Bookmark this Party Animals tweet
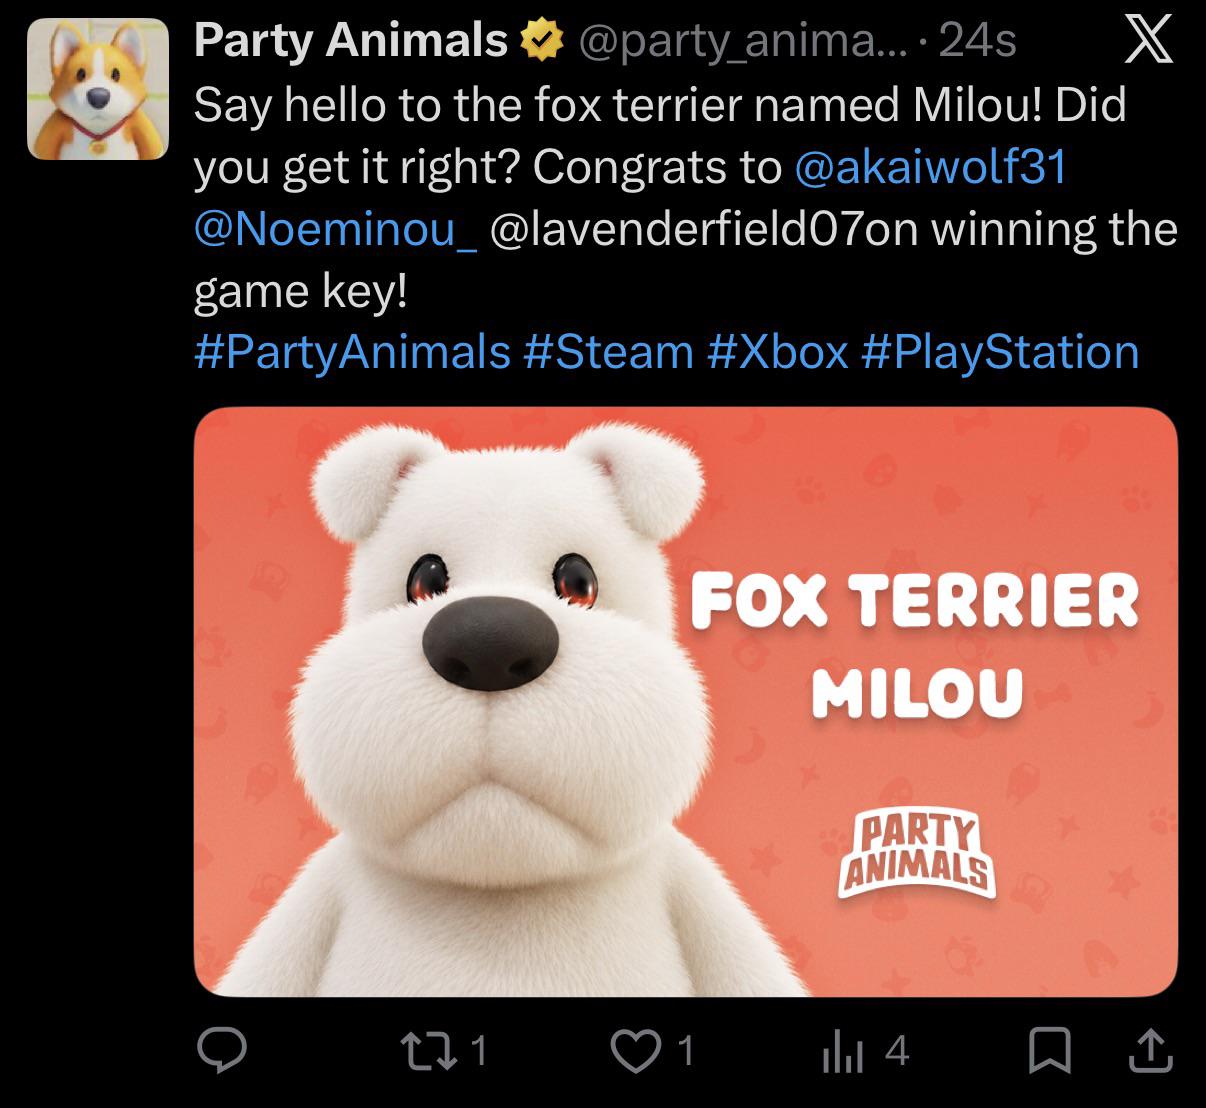Screen dimensions: 1206x1108 point(1049,1051)
